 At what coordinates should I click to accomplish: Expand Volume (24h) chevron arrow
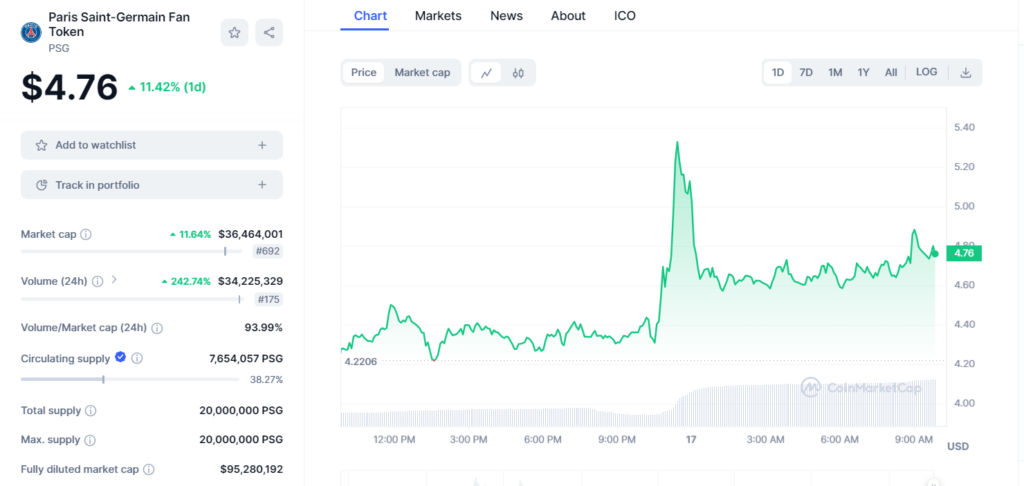pos(114,280)
